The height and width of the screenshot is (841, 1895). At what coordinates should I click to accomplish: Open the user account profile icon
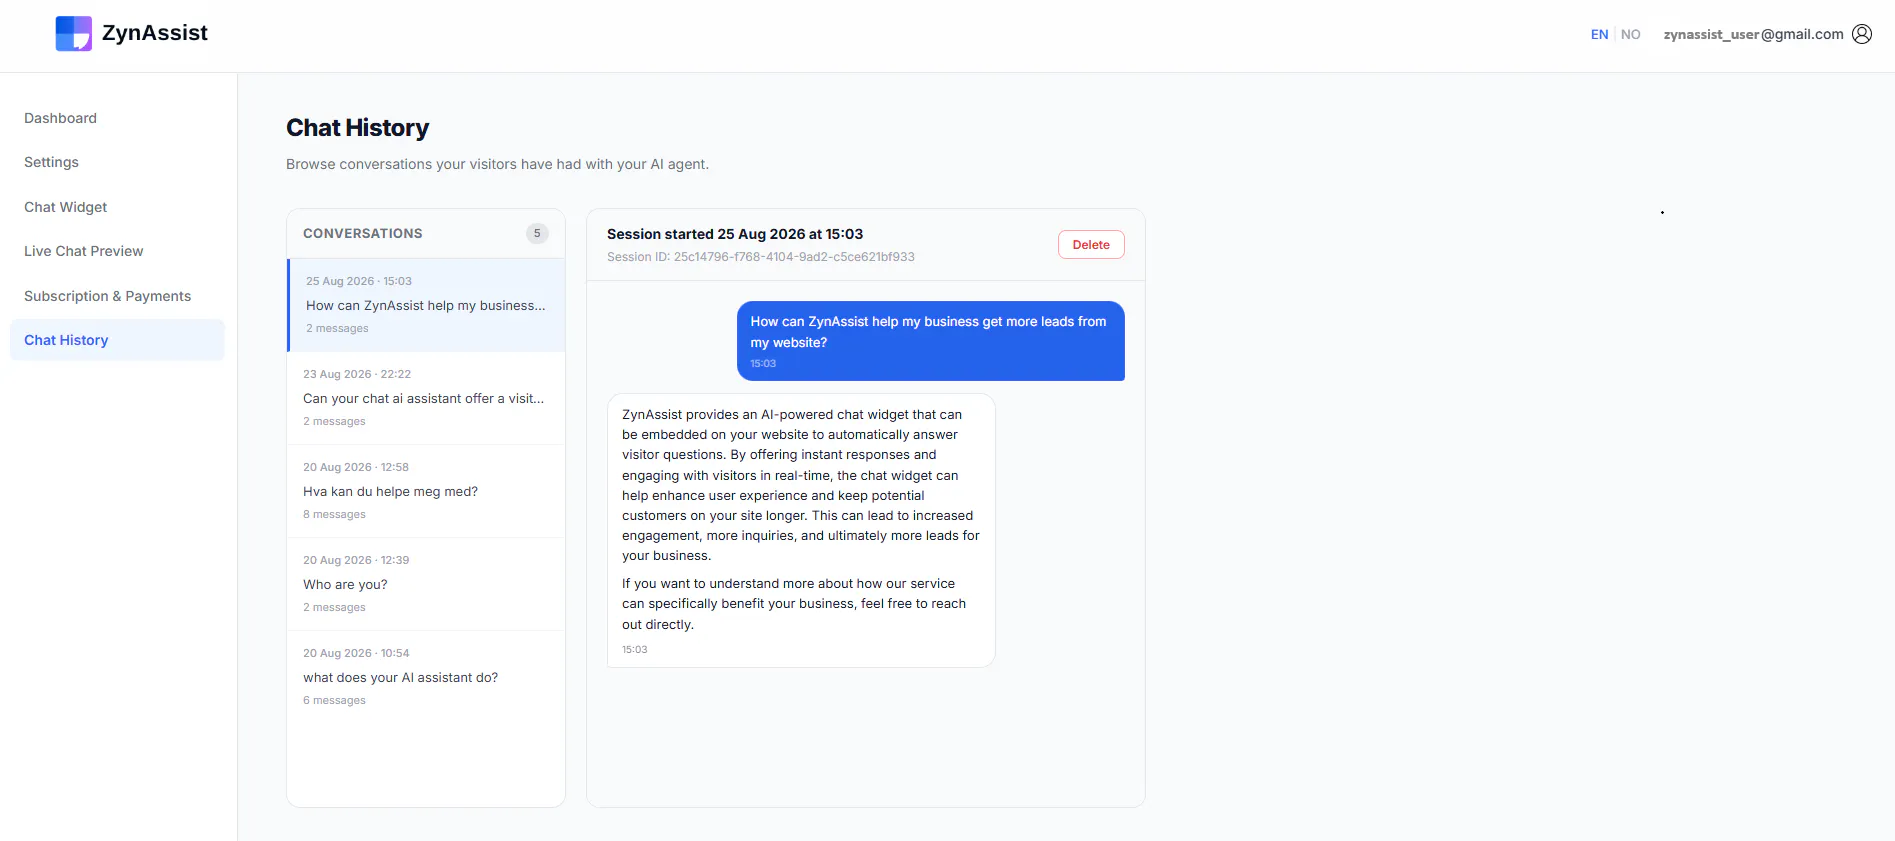pos(1862,34)
